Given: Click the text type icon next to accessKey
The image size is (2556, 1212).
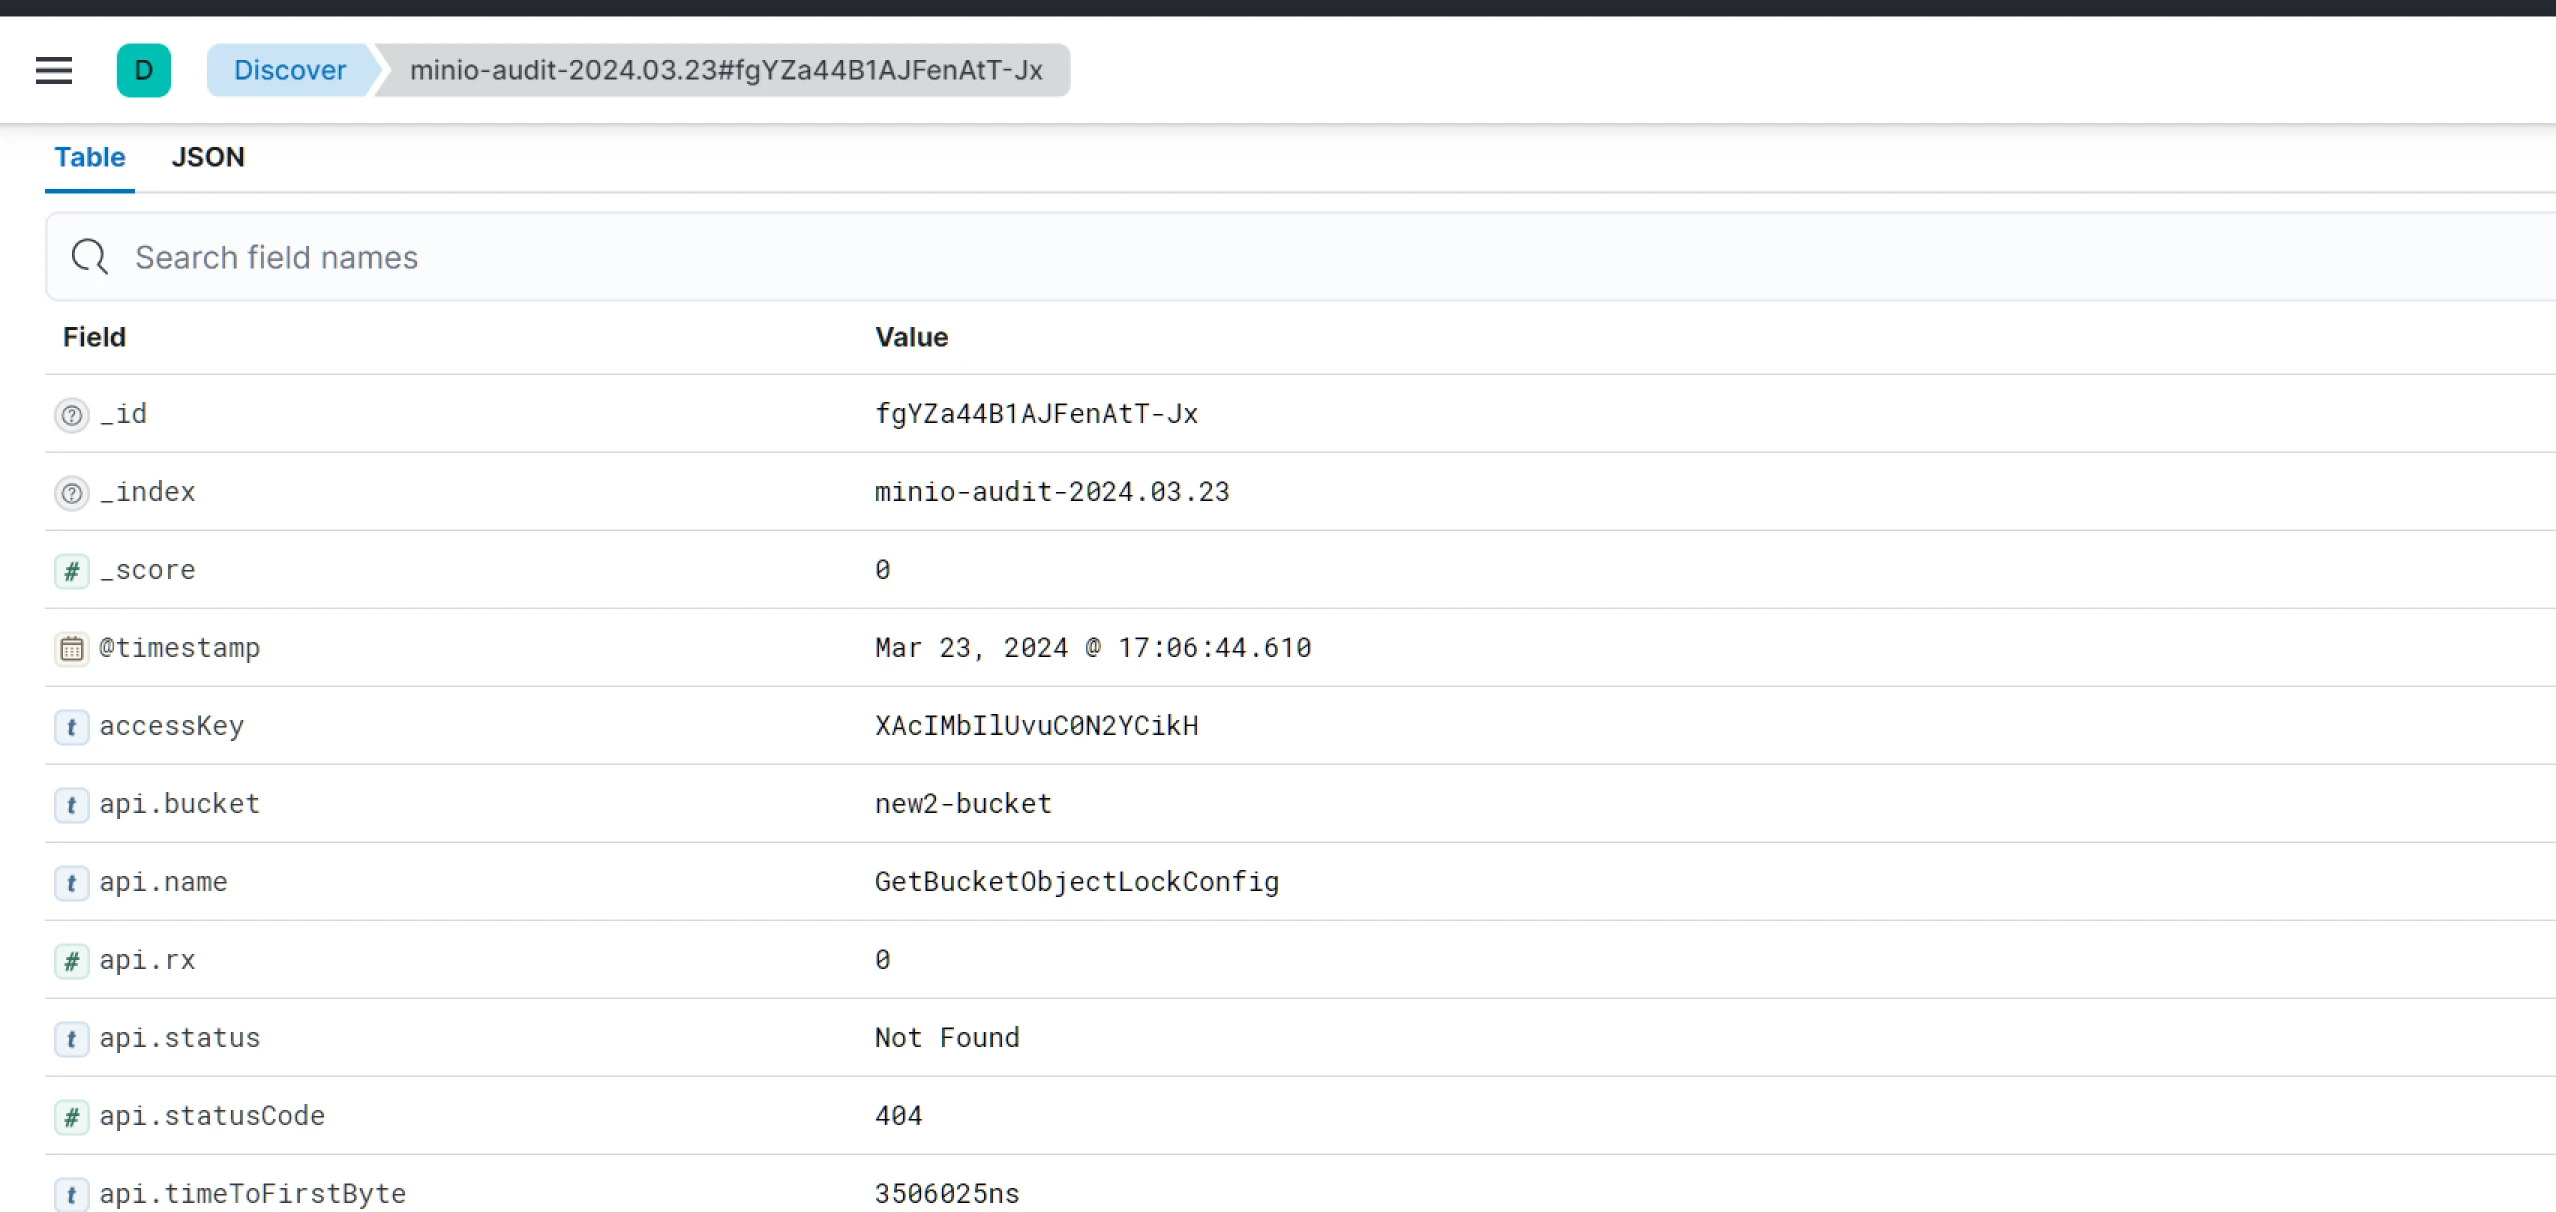Looking at the screenshot, I should coord(72,725).
